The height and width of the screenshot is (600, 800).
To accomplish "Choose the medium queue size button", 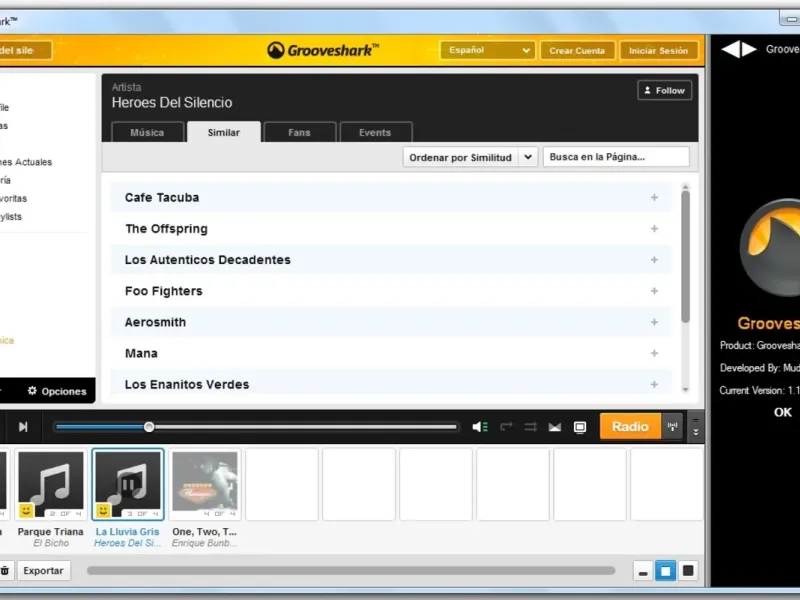I will [665, 570].
